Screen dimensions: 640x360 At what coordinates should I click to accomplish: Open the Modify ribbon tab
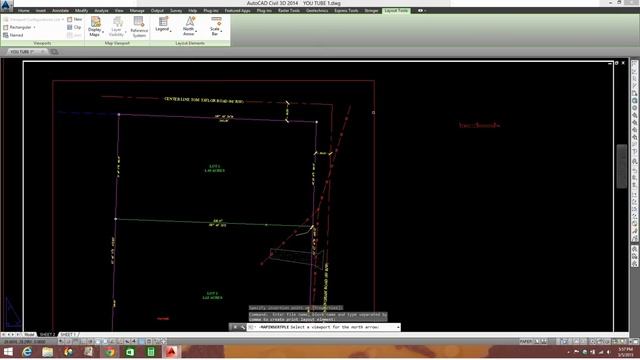[x=81, y=11]
